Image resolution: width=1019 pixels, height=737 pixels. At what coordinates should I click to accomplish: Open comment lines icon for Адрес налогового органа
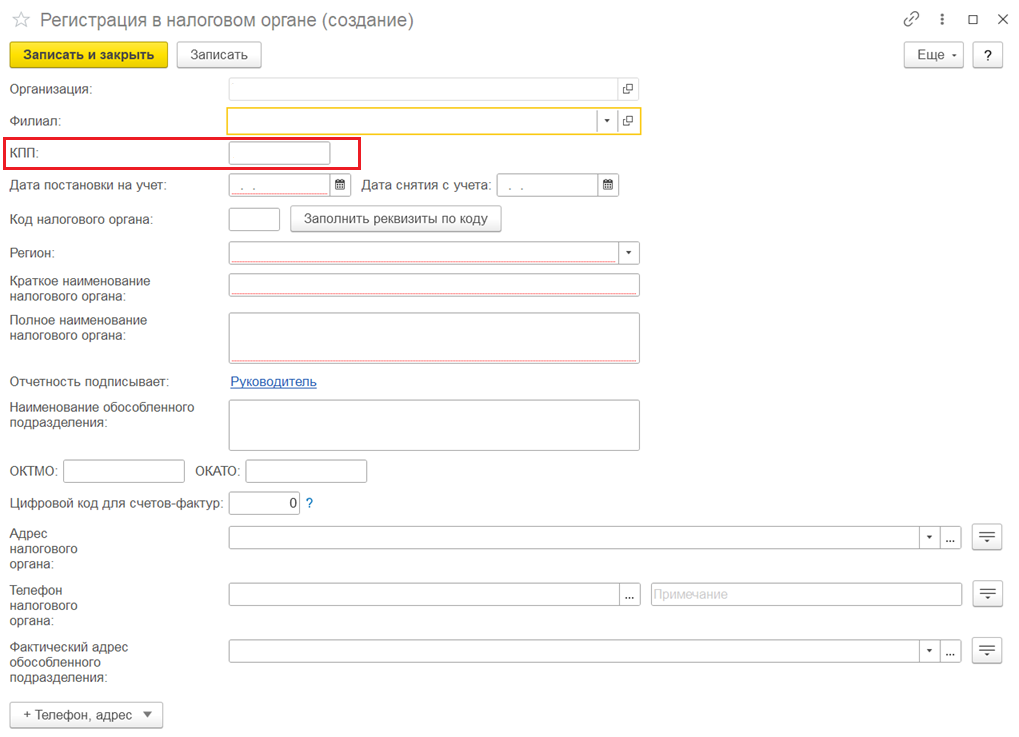pos(987,537)
